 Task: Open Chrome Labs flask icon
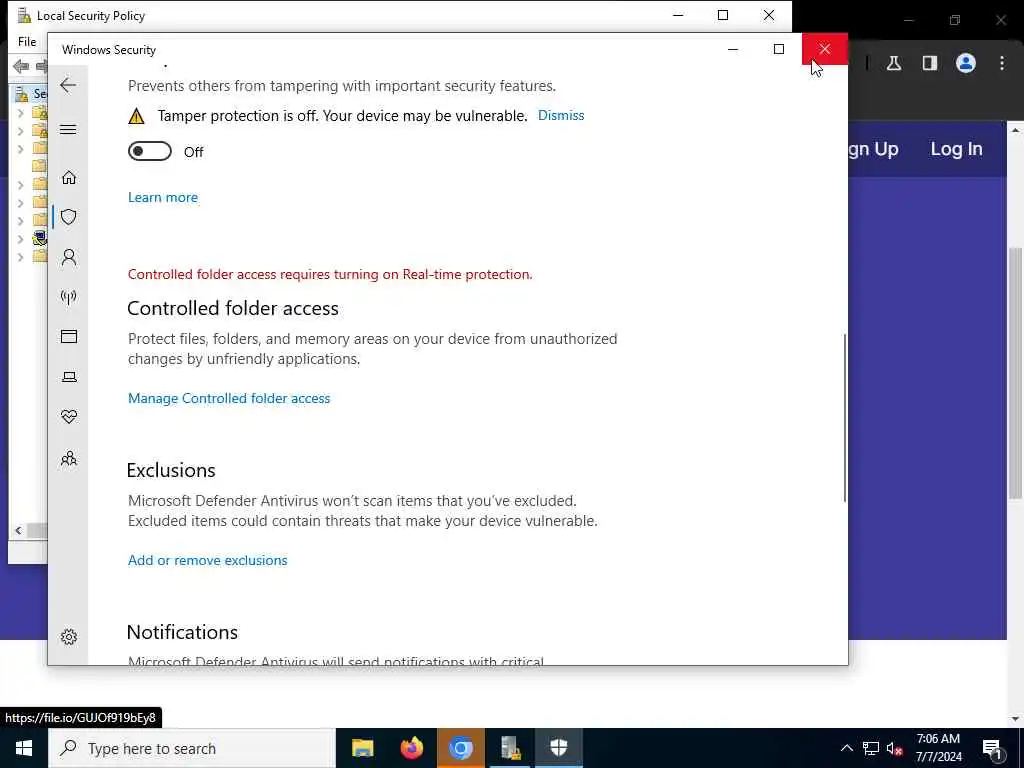[x=894, y=63]
